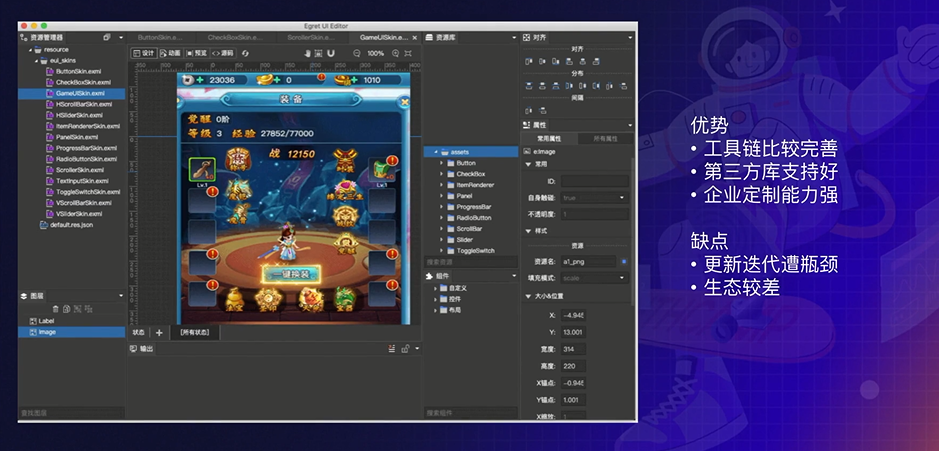This screenshot has width=939, height=451.
Task: Open the 属性 panel dropdown menu
Action: 630,125
